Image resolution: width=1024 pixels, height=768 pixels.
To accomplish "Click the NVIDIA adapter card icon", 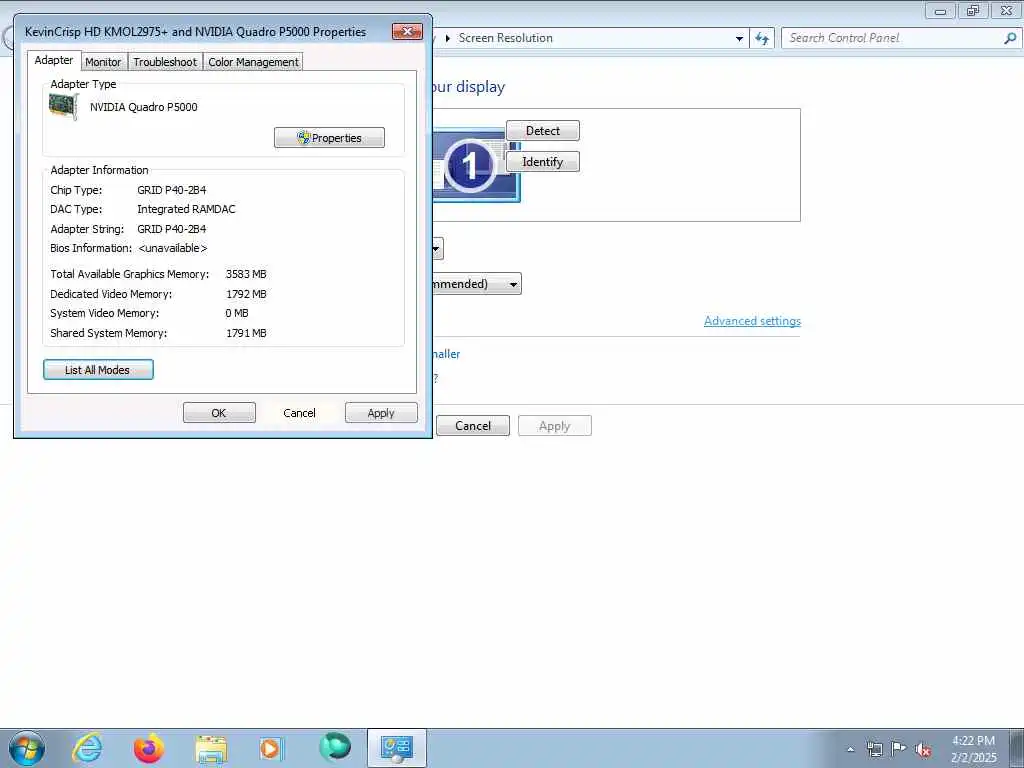I will coord(63,106).
